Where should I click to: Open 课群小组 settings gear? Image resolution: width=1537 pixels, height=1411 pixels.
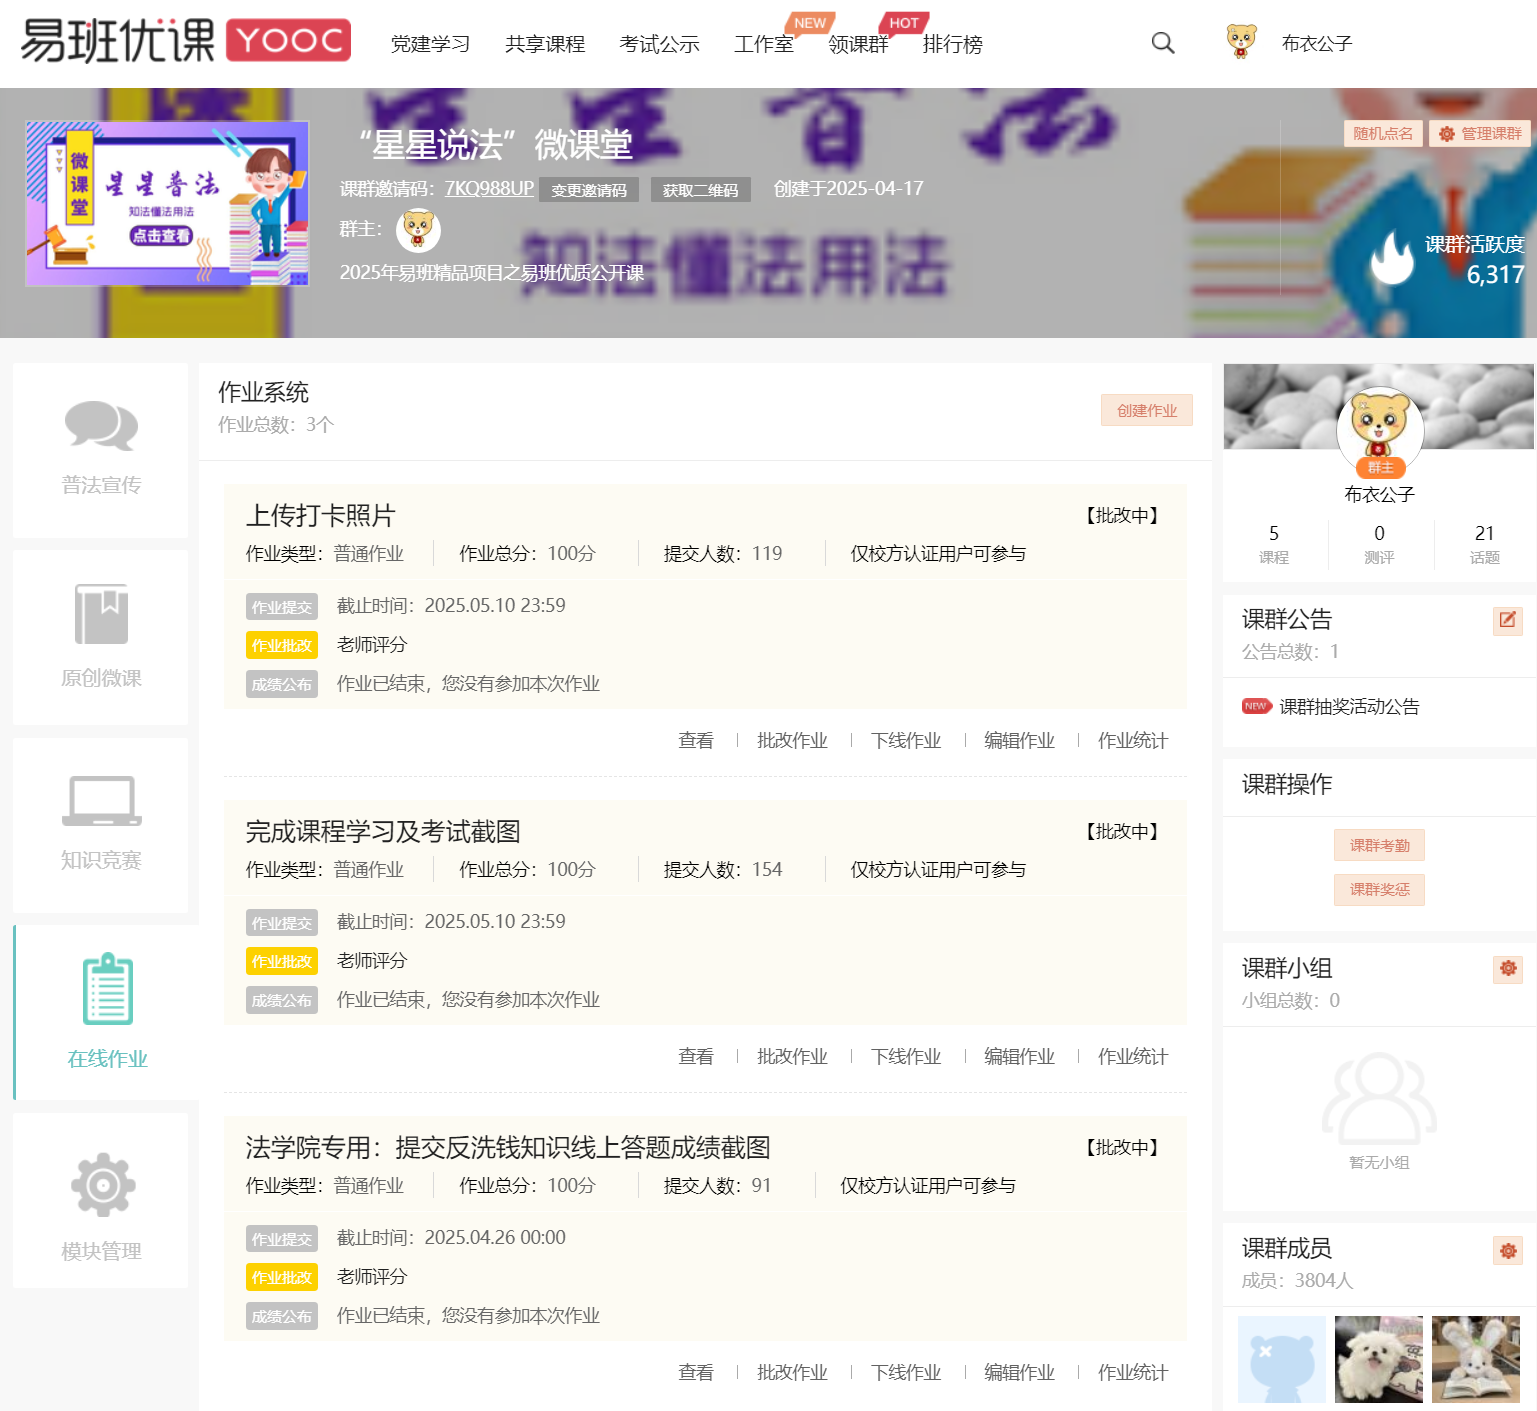tap(1508, 968)
